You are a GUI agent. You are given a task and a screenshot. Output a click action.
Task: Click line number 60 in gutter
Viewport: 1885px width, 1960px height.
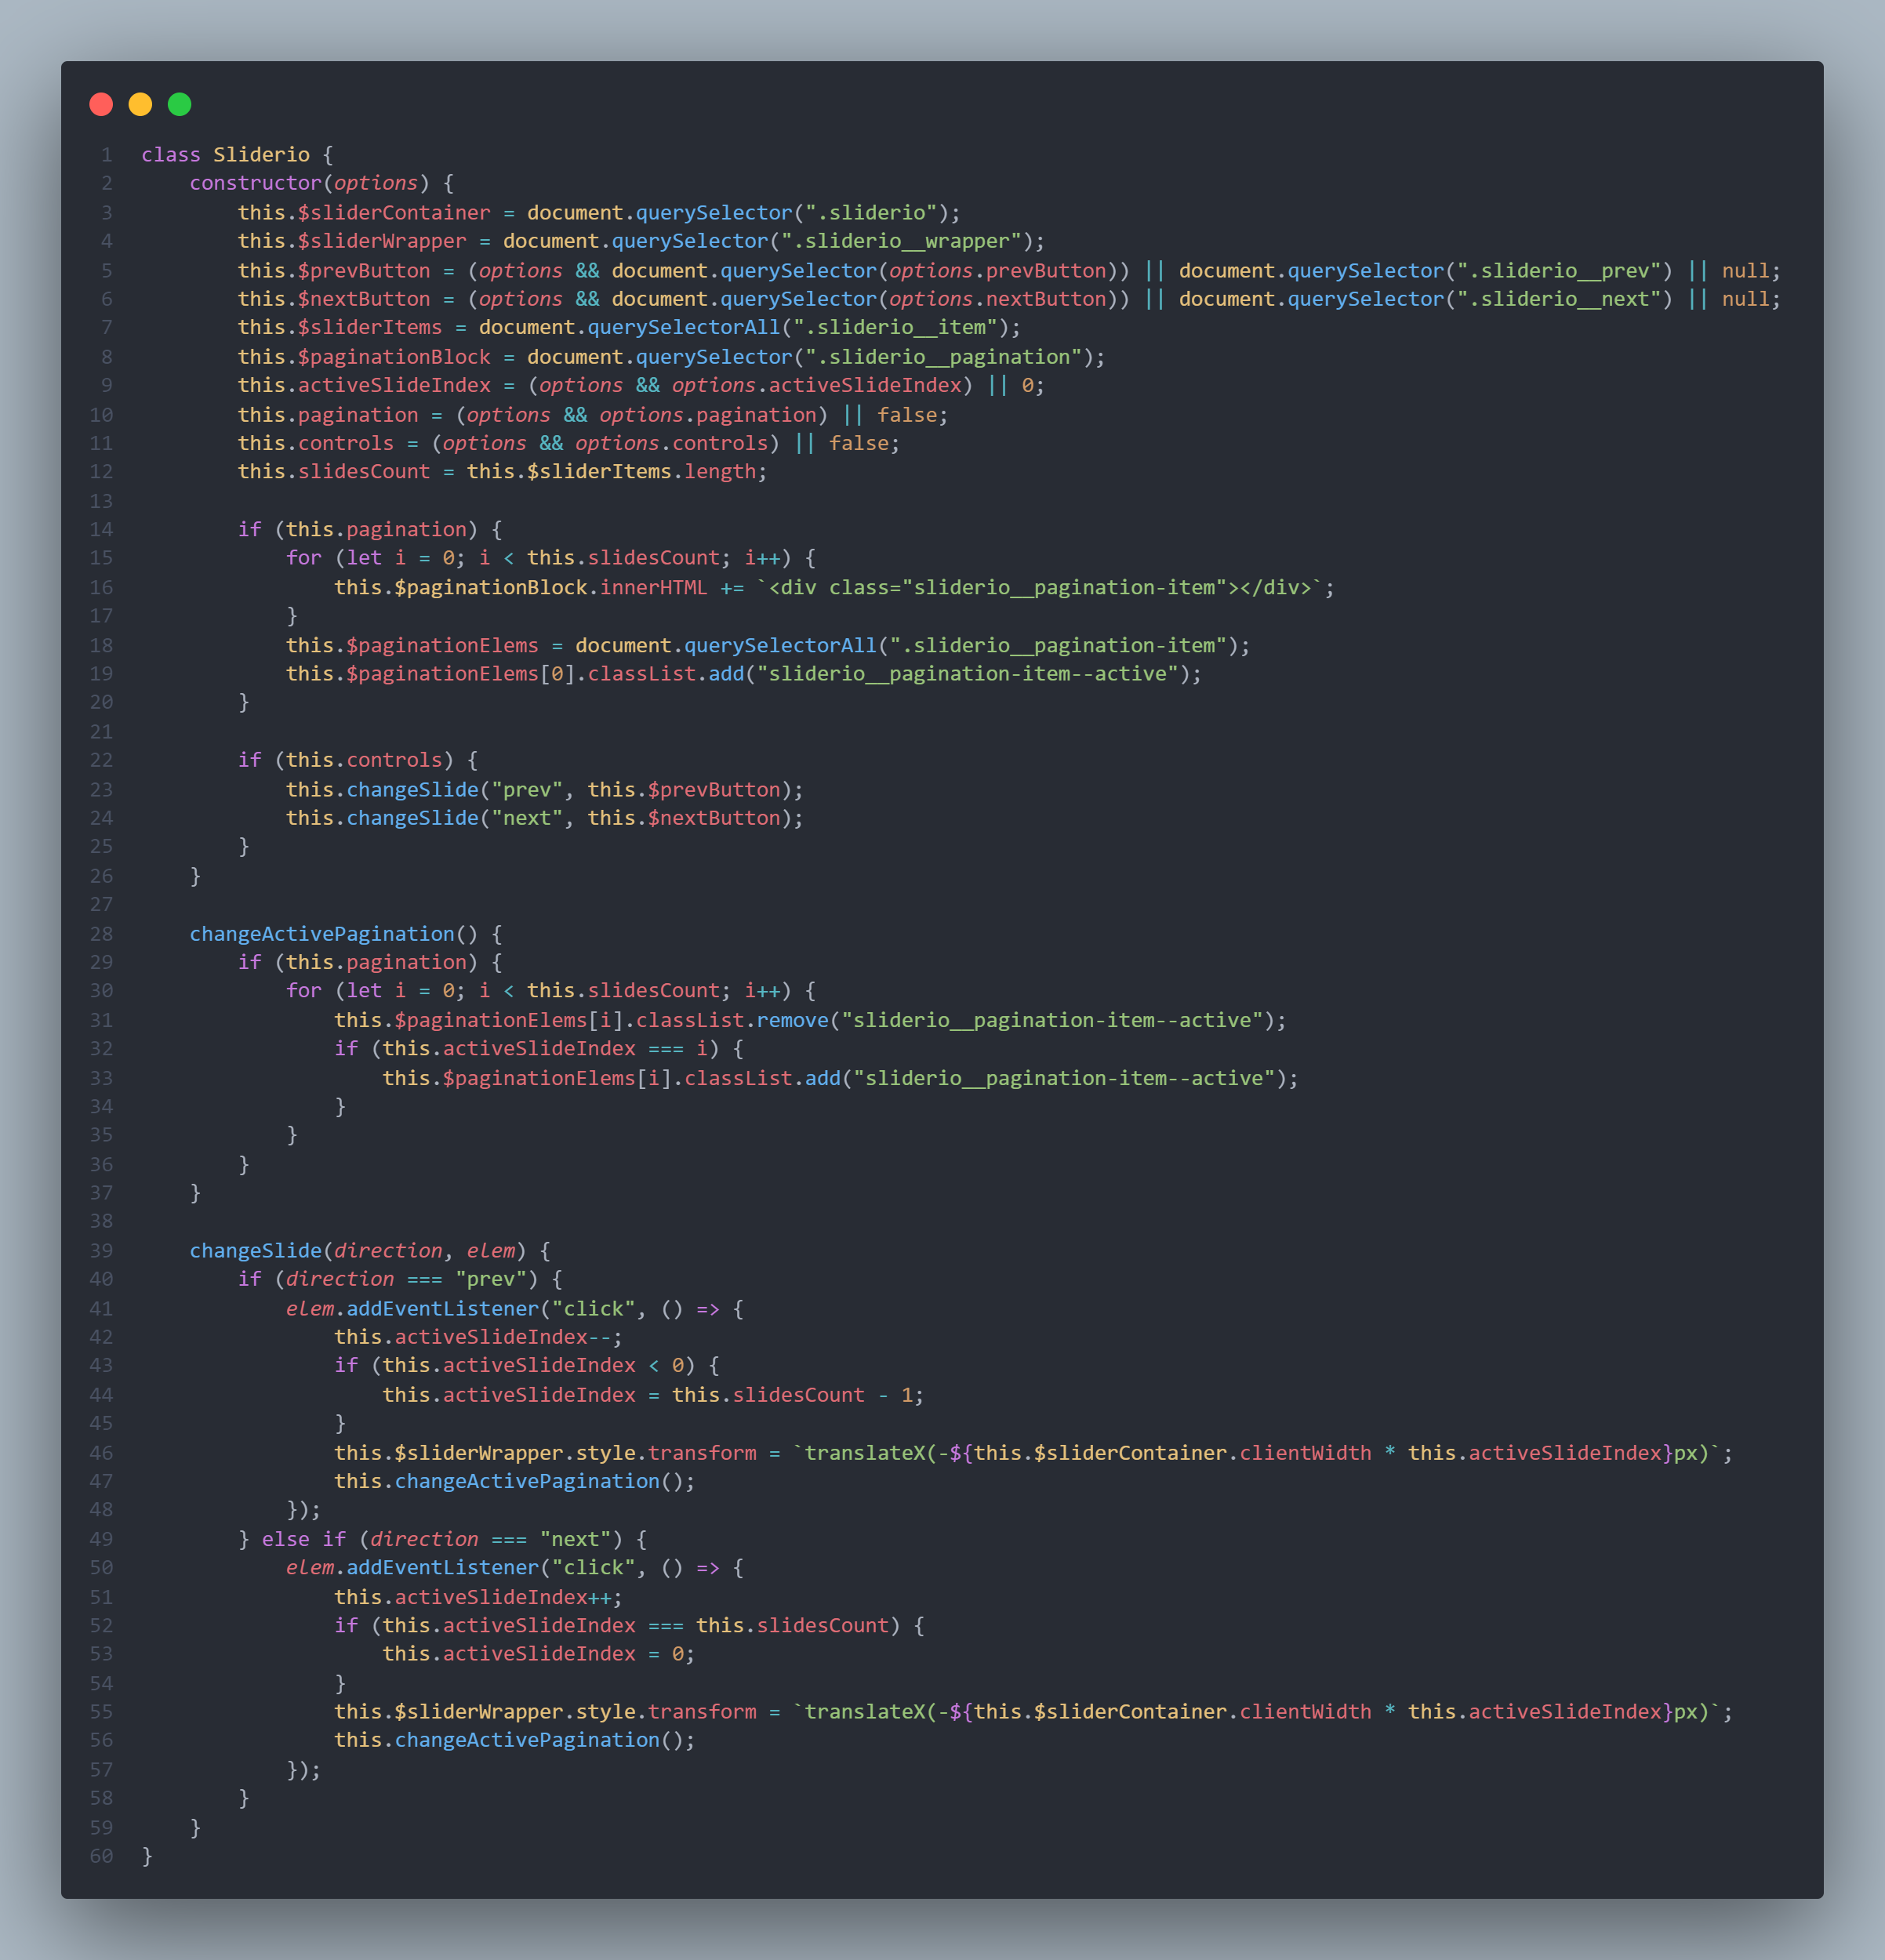click(101, 1856)
